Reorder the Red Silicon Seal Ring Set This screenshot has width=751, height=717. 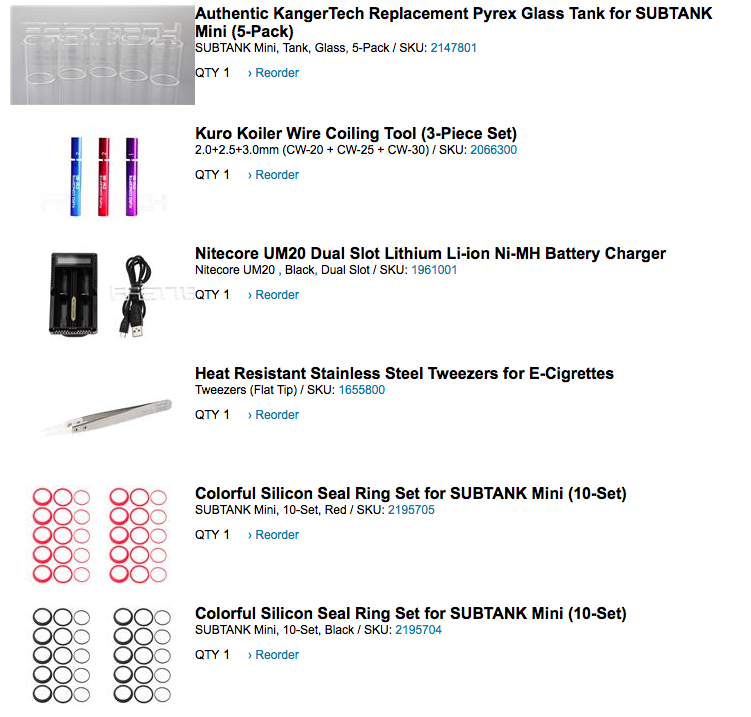click(273, 535)
